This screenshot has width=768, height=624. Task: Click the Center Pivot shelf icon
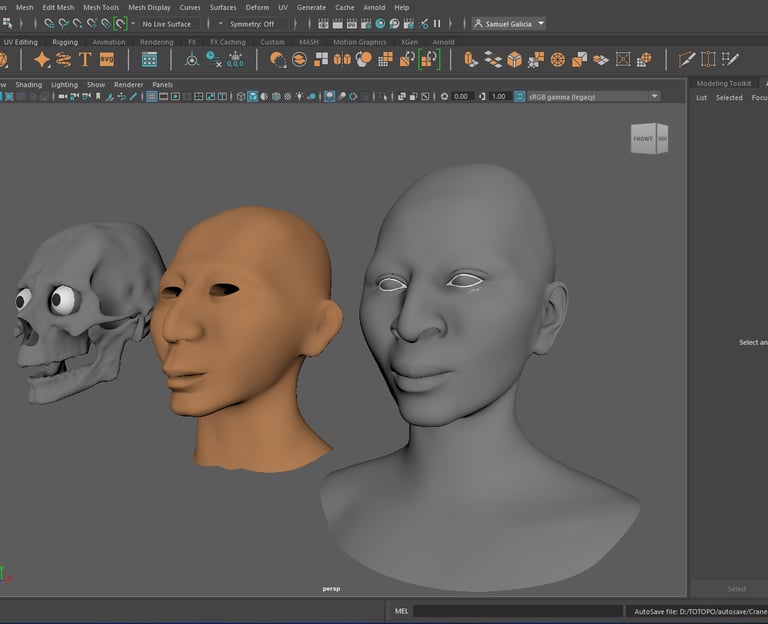(x=192, y=60)
